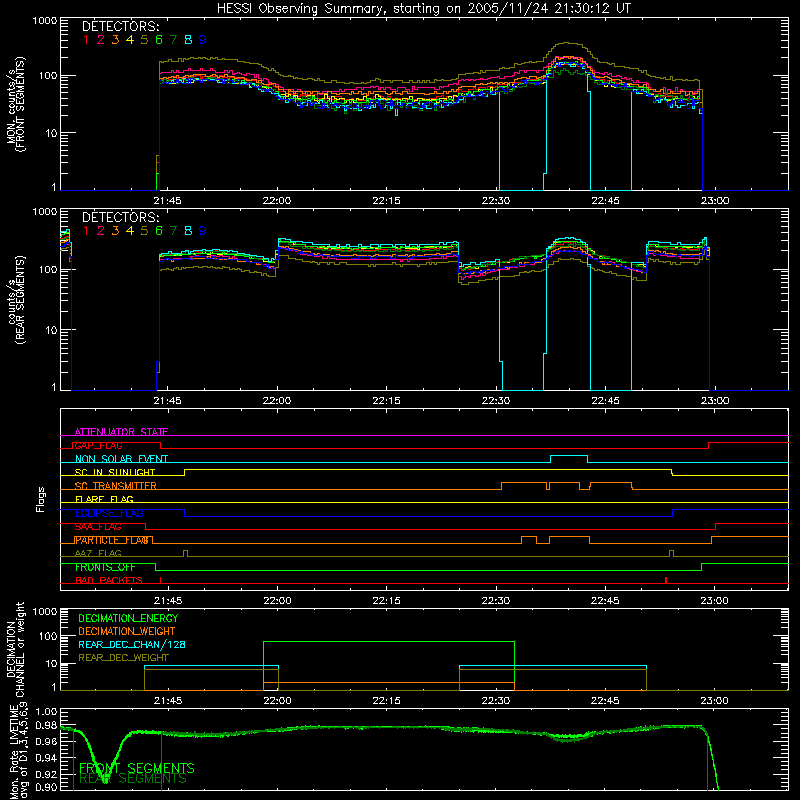Click olive detector 5 in the rear segments legend
This screenshot has height=800, width=800.
coord(144,231)
